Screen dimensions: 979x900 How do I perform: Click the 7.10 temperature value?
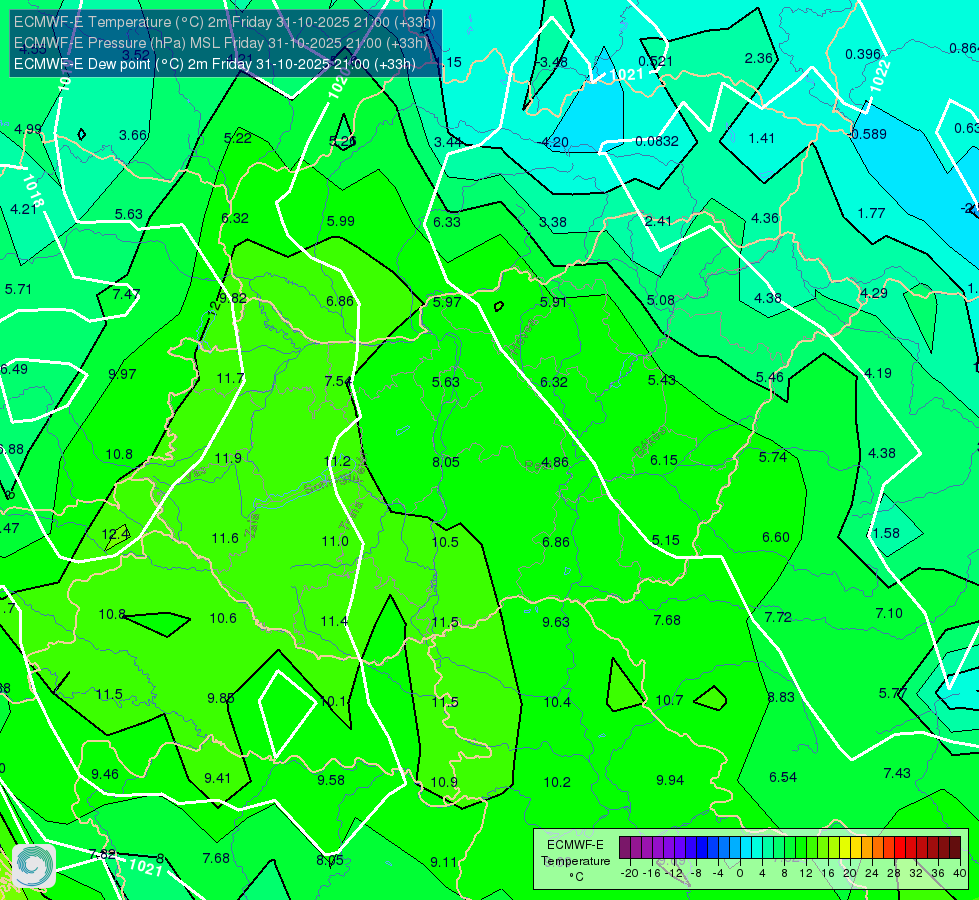889,613
